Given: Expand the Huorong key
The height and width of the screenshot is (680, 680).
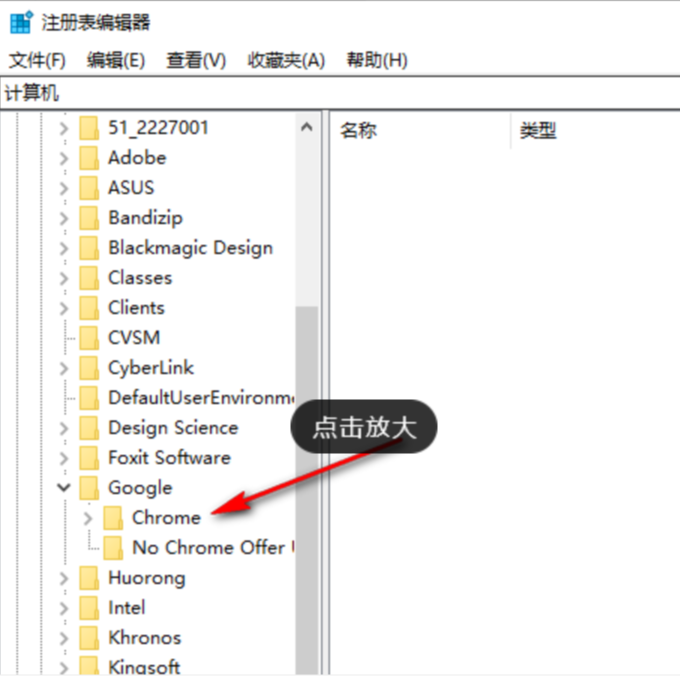Looking at the screenshot, I should click(64, 578).
